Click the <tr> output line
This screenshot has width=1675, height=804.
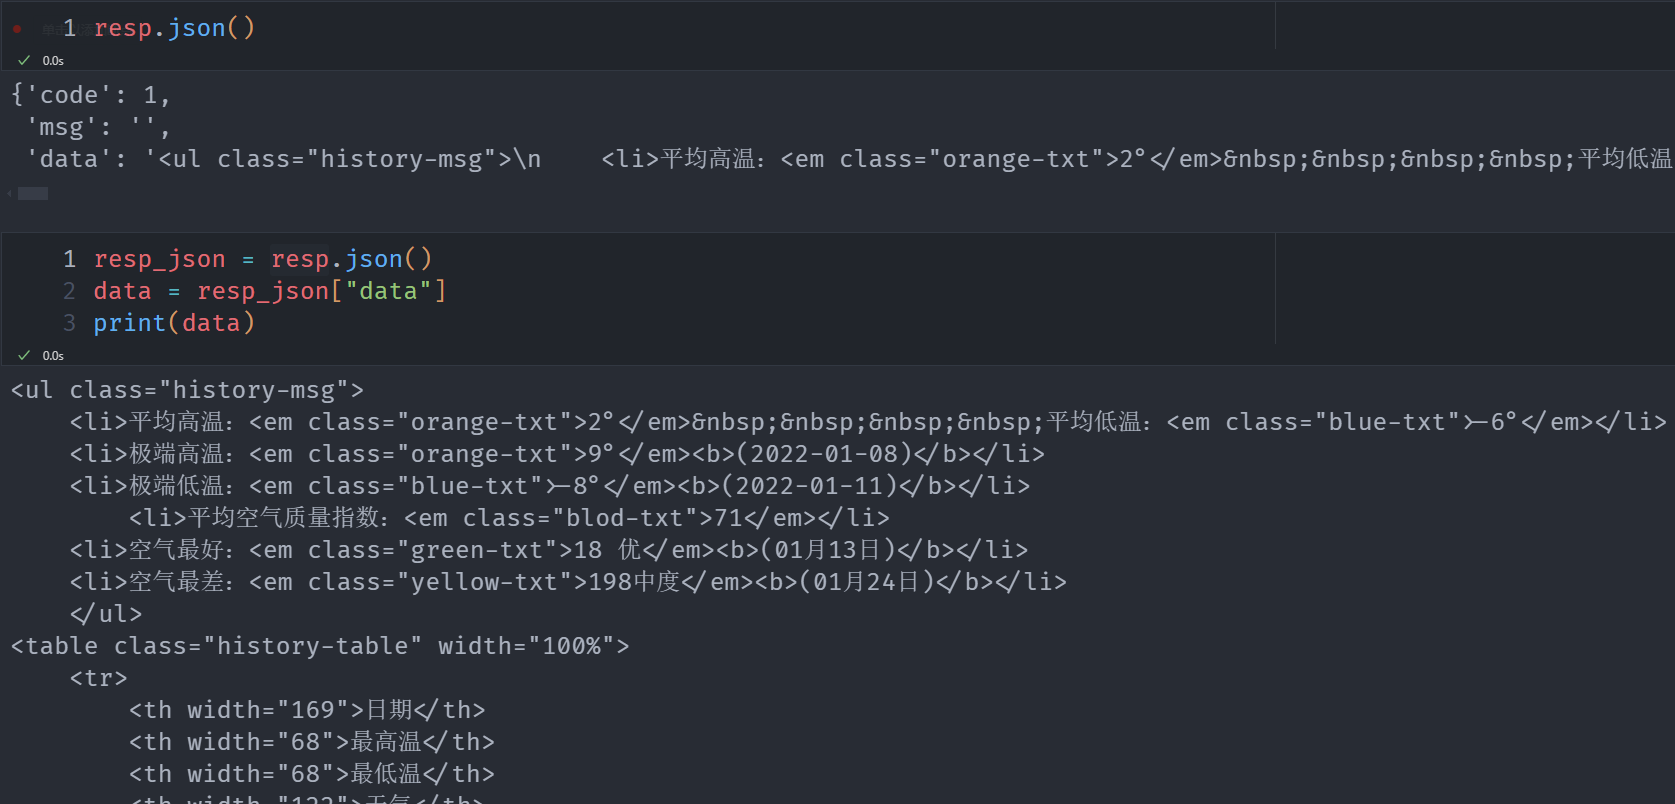[x=98, y=678]
